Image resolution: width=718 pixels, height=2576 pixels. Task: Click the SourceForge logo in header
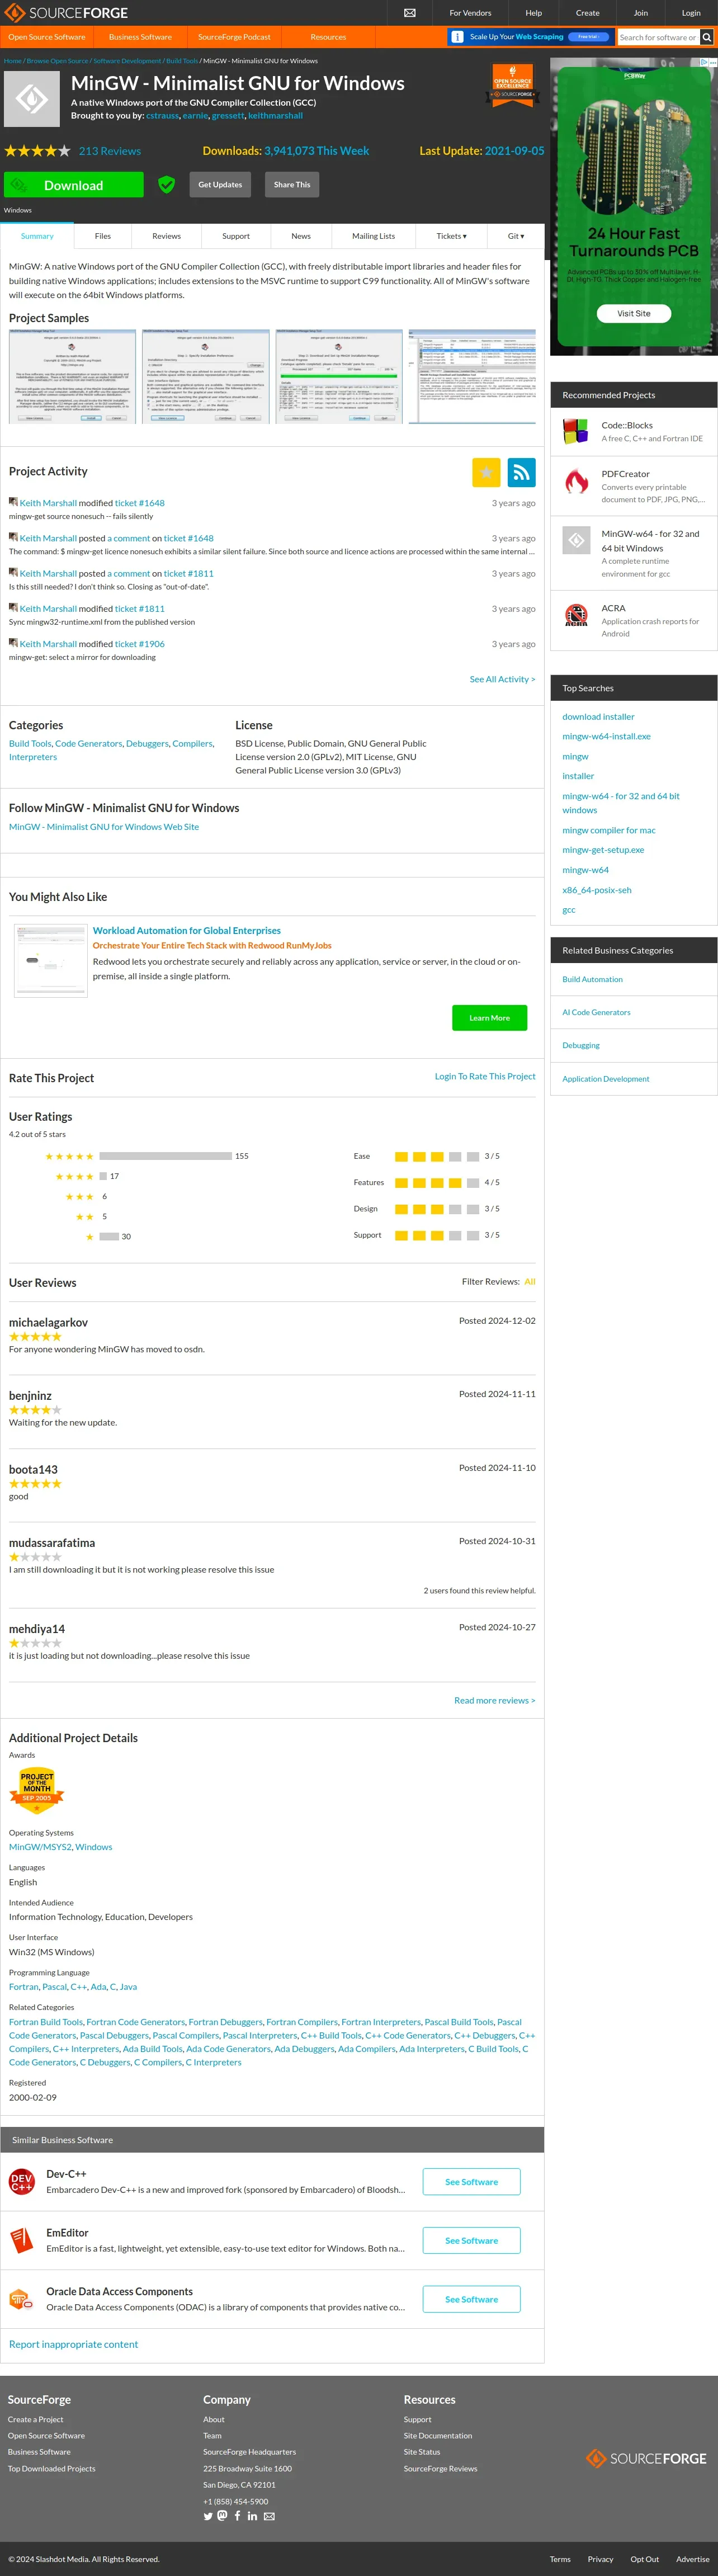click(x=66, y=13)
